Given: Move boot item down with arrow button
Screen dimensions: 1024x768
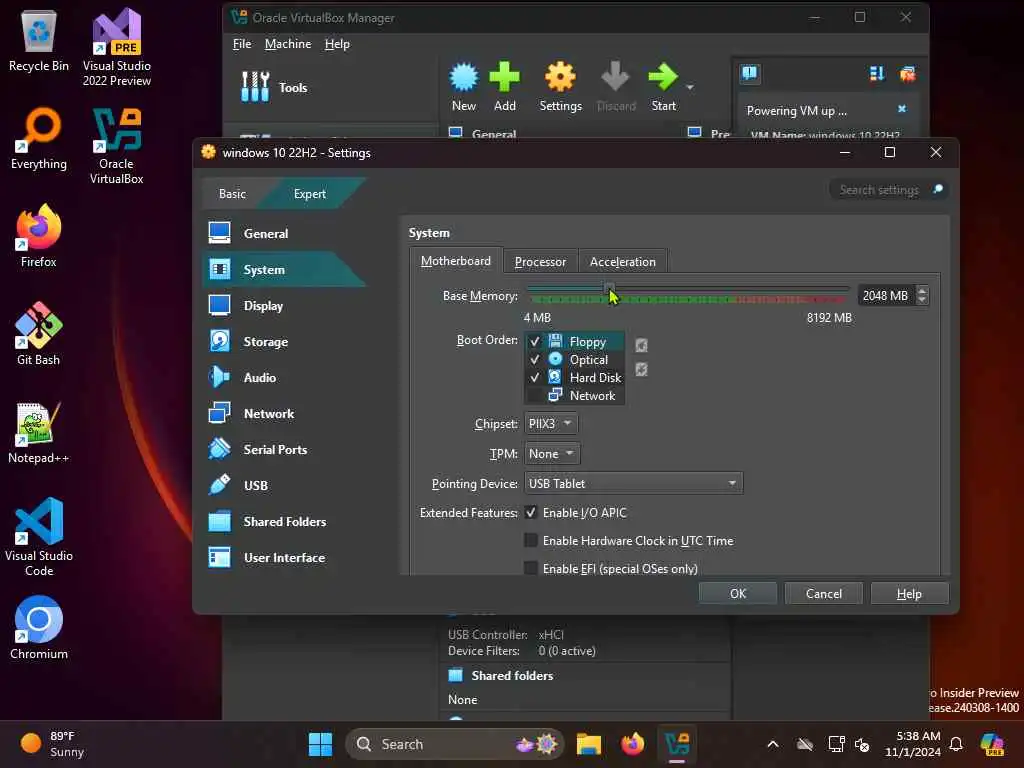Looking at the screenshot, I should click(x=641, y=370).
